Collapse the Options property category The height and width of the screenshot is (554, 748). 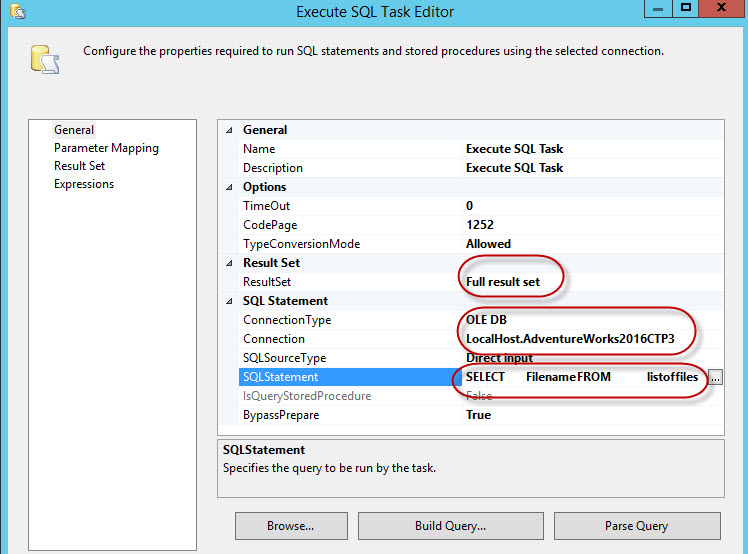[229, 187]
